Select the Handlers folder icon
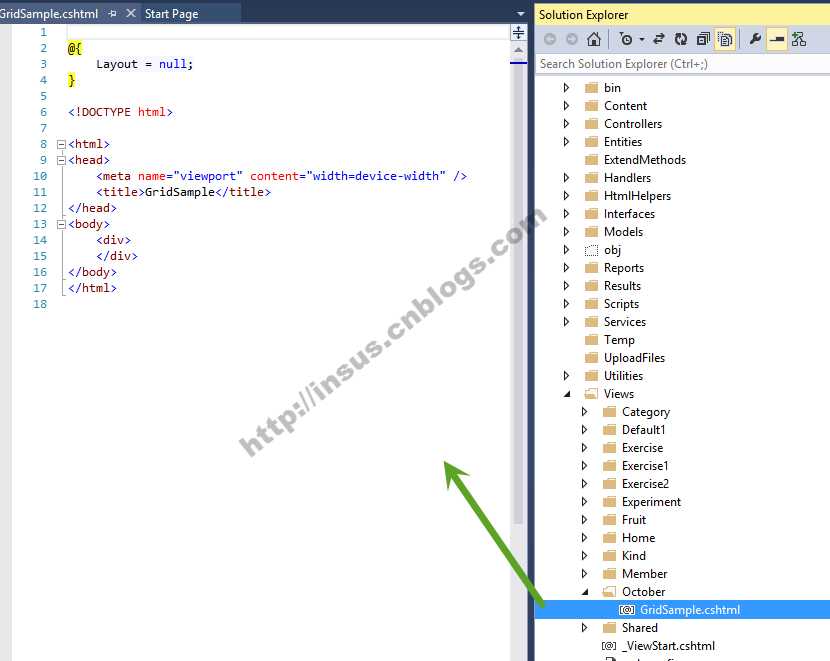Screen dimensions: 830x661 click(591, 178)
